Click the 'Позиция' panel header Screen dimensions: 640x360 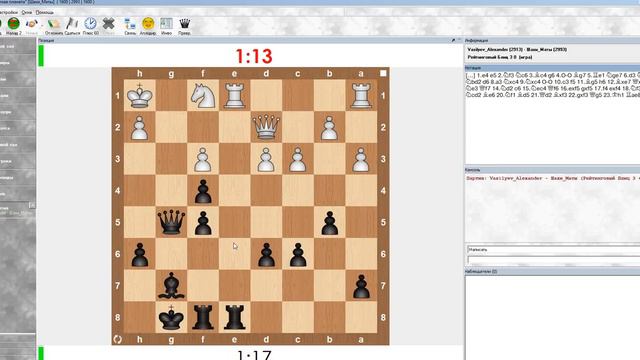pyautogui.click(x=250, y=40)
